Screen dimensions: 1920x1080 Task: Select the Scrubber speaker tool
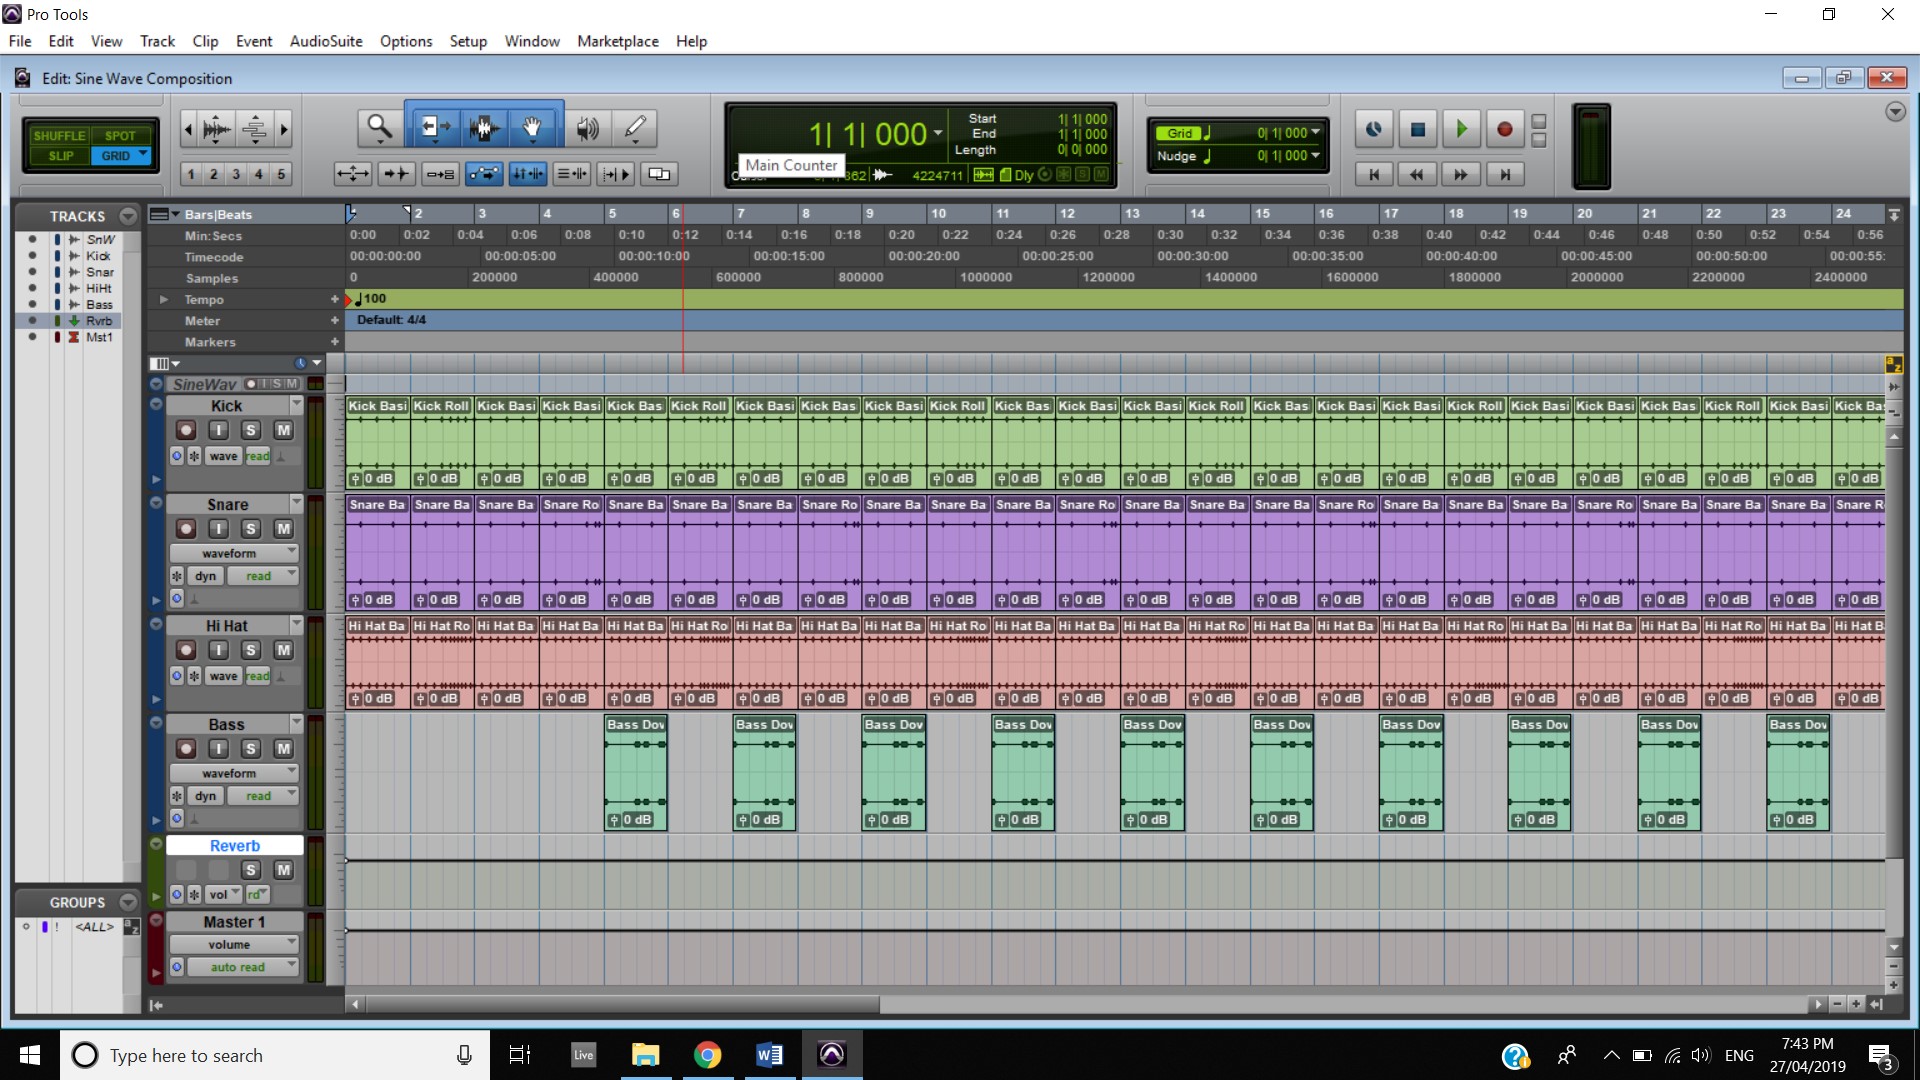point(587,128)
